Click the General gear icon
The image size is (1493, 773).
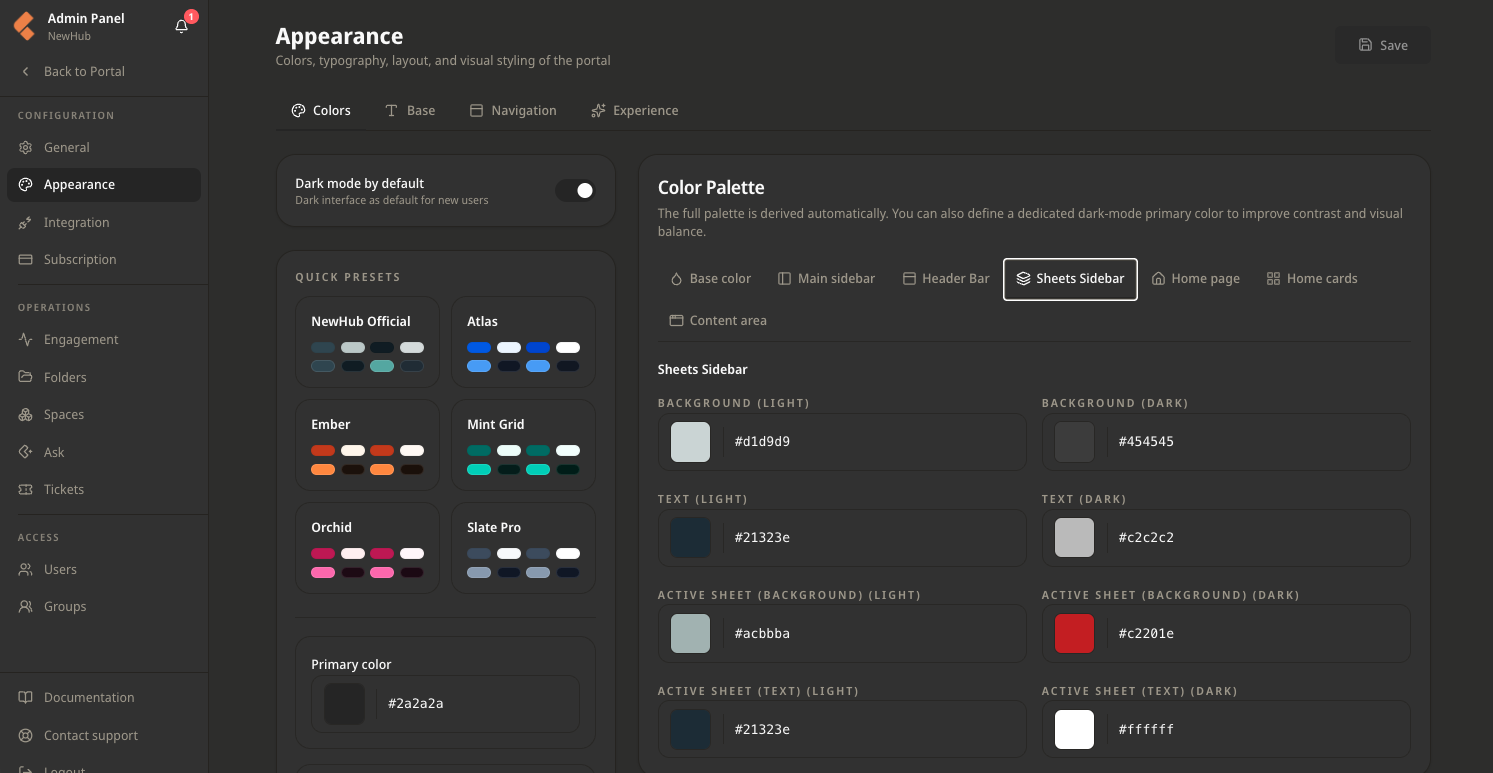pyautogui.click(x=26, y=148)
